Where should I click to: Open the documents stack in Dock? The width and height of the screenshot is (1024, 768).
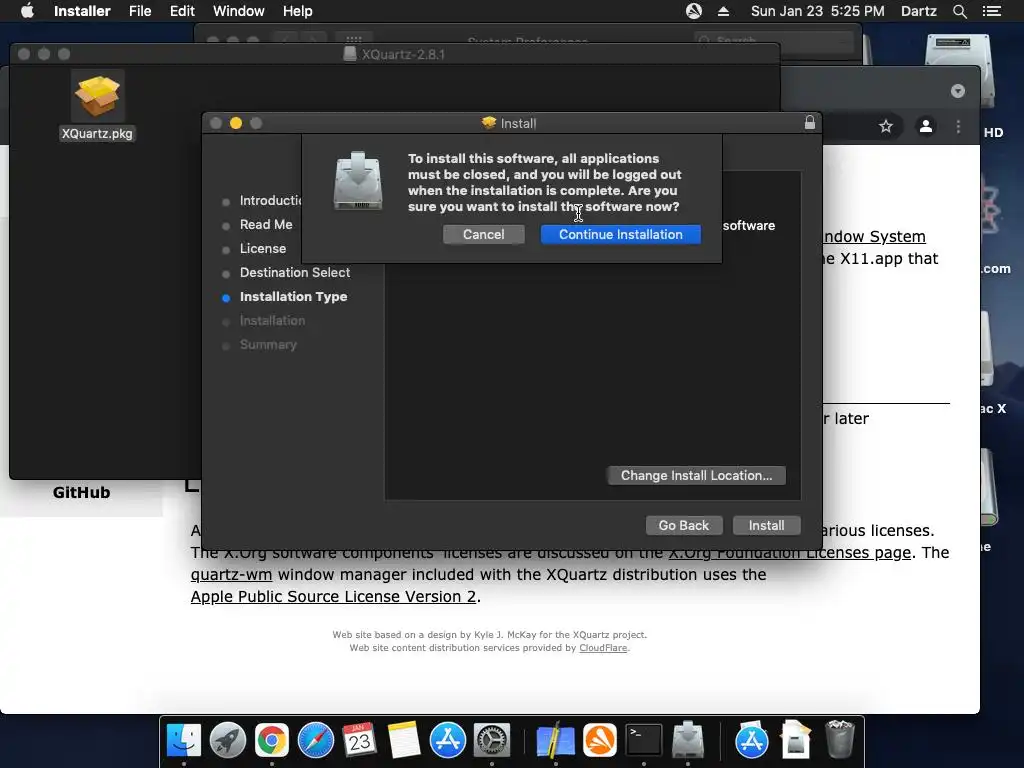click(x=795, y=740)
